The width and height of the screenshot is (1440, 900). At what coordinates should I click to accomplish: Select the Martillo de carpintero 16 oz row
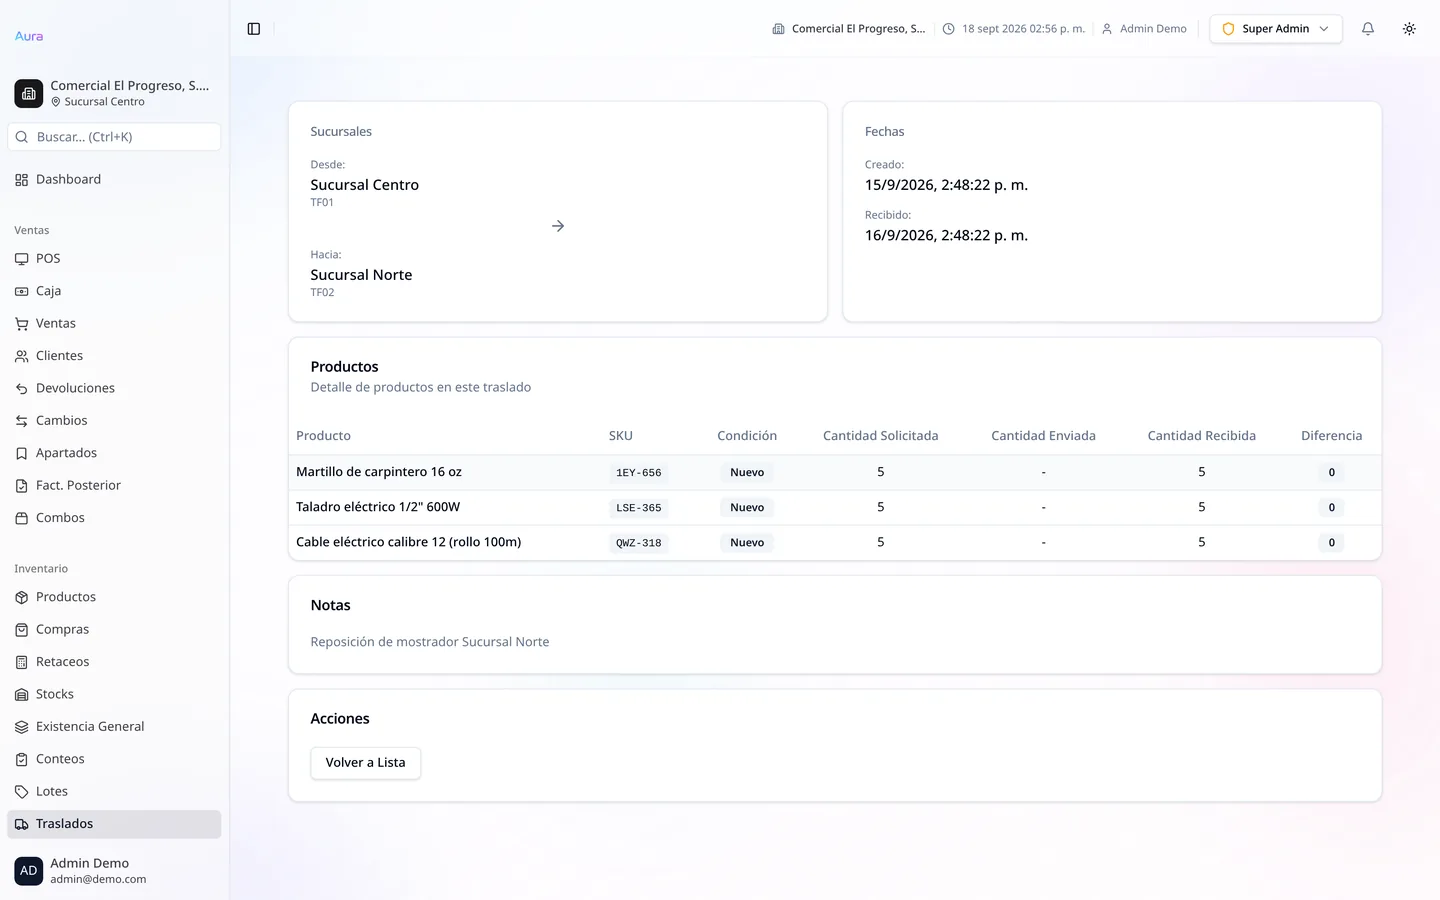click(835, 473)
